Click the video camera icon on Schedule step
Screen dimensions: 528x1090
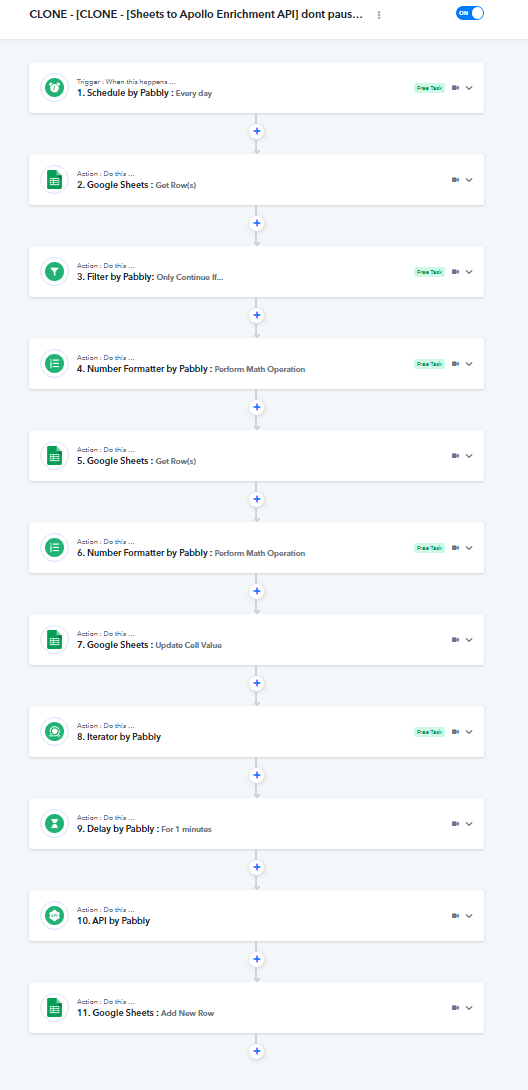tap(456, 88)
